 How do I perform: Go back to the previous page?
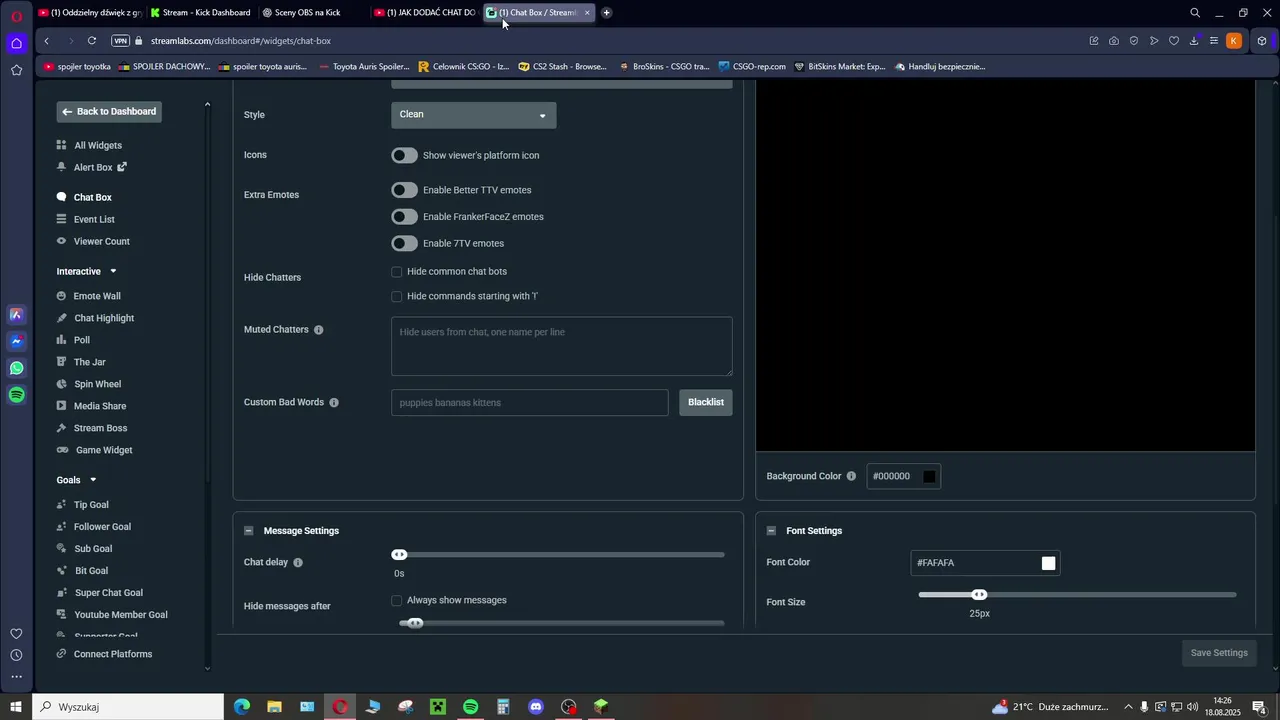point(47,41)
